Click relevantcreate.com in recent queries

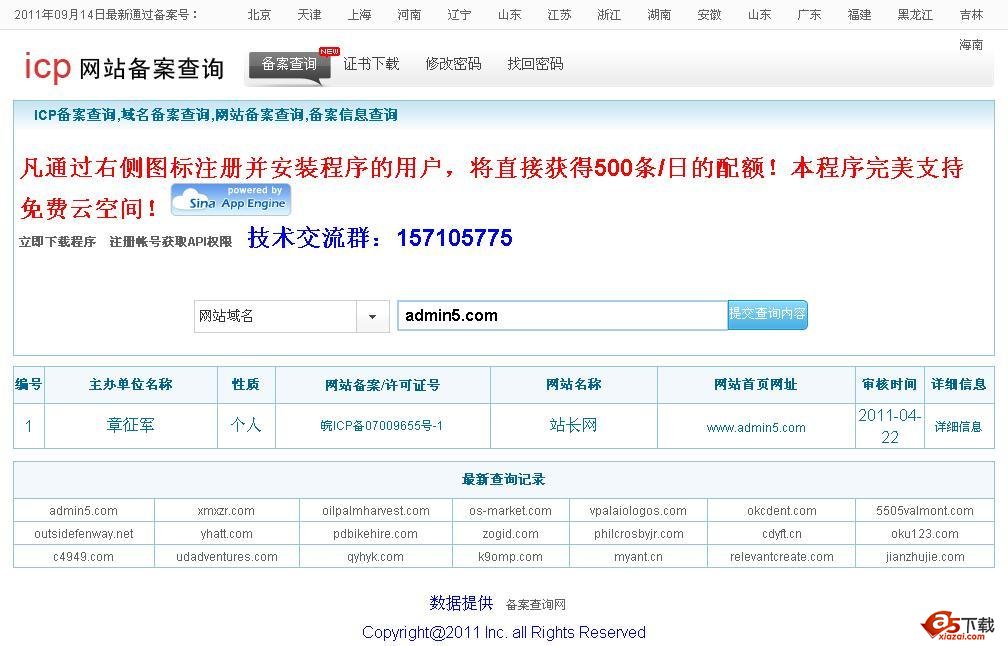pyautogui.click(x=782, y=557)
